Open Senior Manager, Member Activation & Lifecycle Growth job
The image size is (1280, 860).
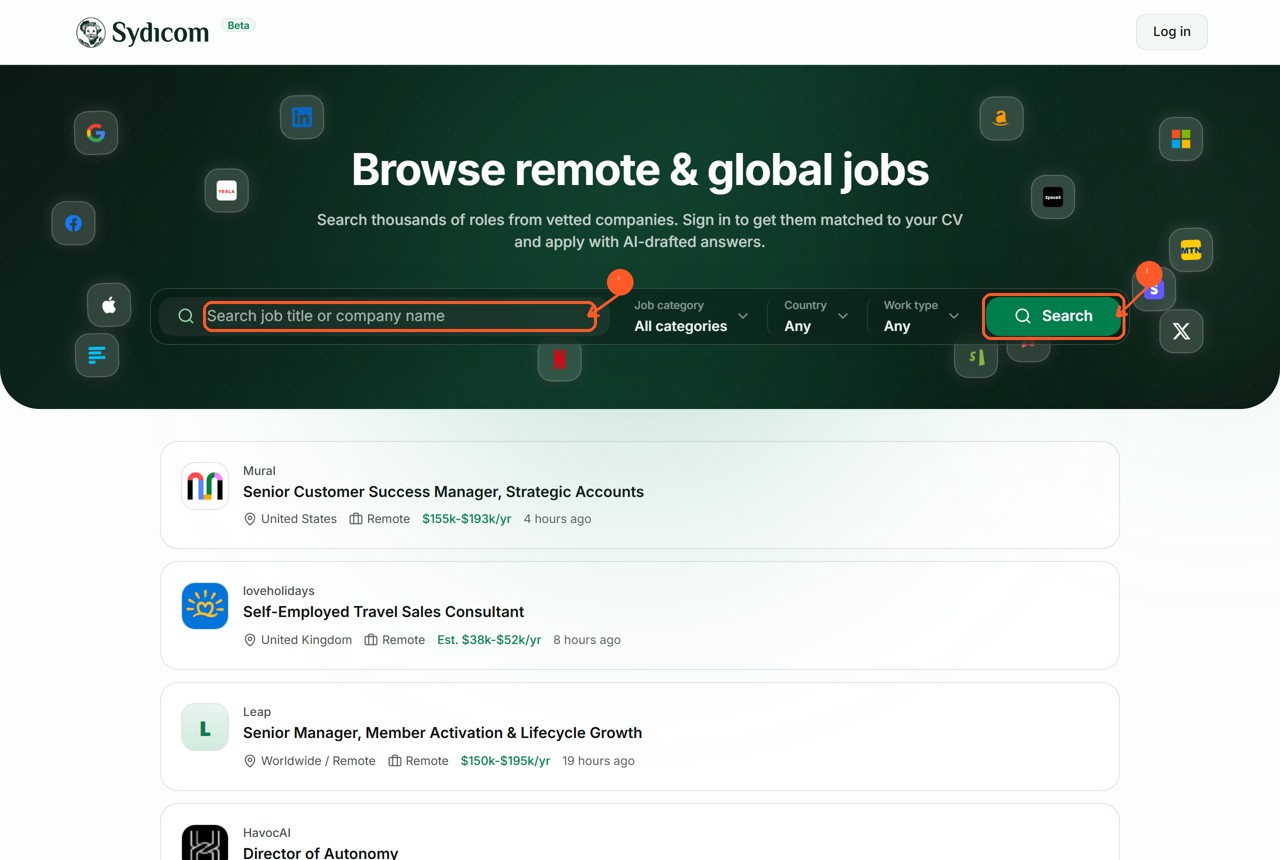[x=442, y=733]
